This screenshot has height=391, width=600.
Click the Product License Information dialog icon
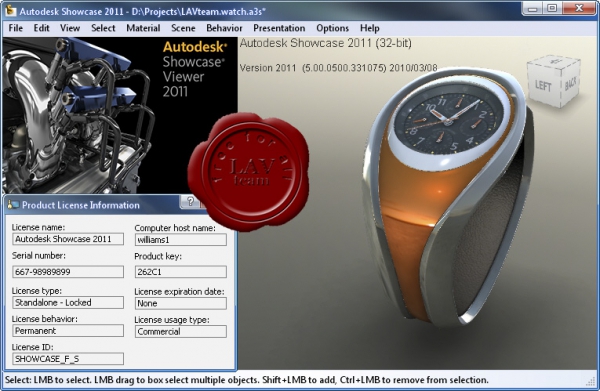[x=13, y=205]
